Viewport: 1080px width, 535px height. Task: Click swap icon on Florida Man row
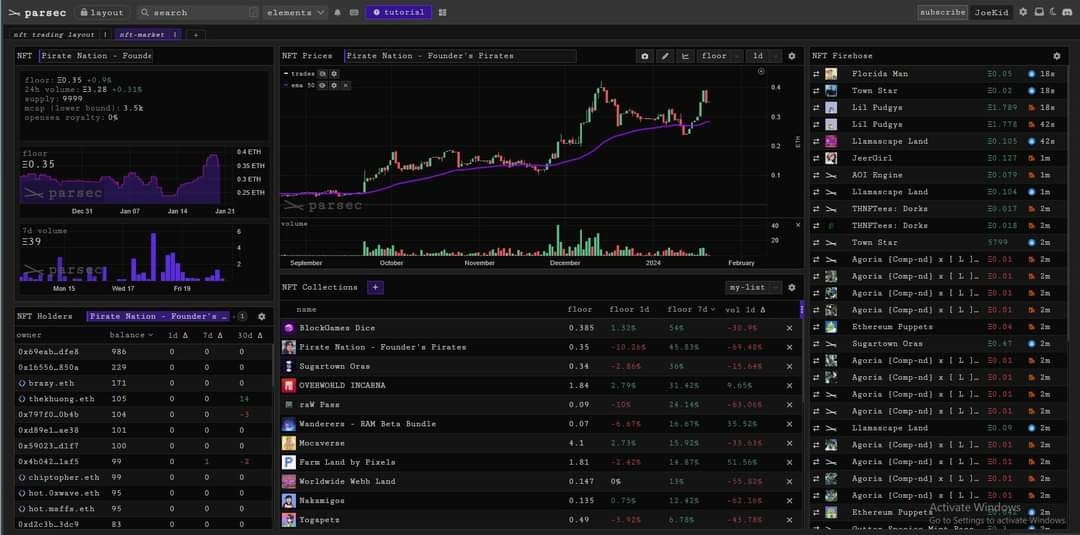(816, 74)
